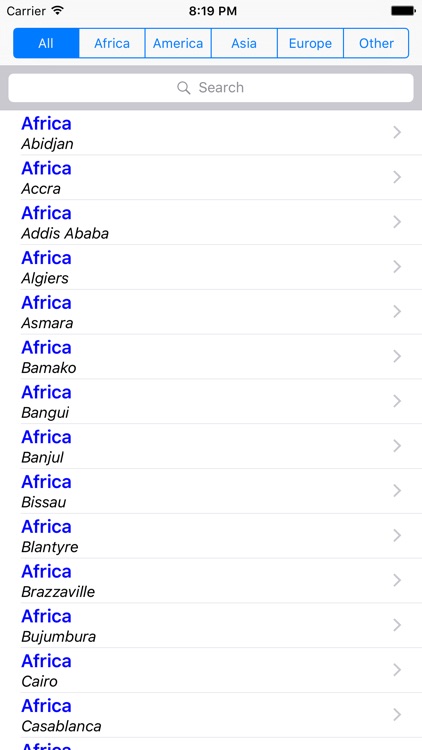
Task: Tap the arrow on the Brazzaville row
Action: coord(397,581)
